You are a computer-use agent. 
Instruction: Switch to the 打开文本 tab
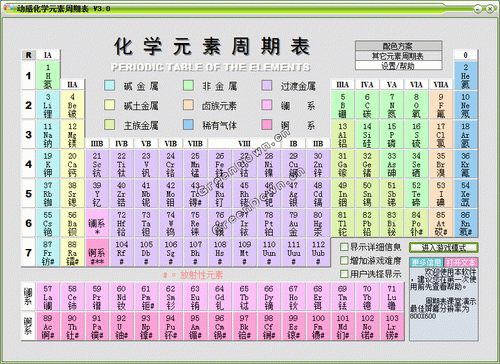[x=461, y=262]
